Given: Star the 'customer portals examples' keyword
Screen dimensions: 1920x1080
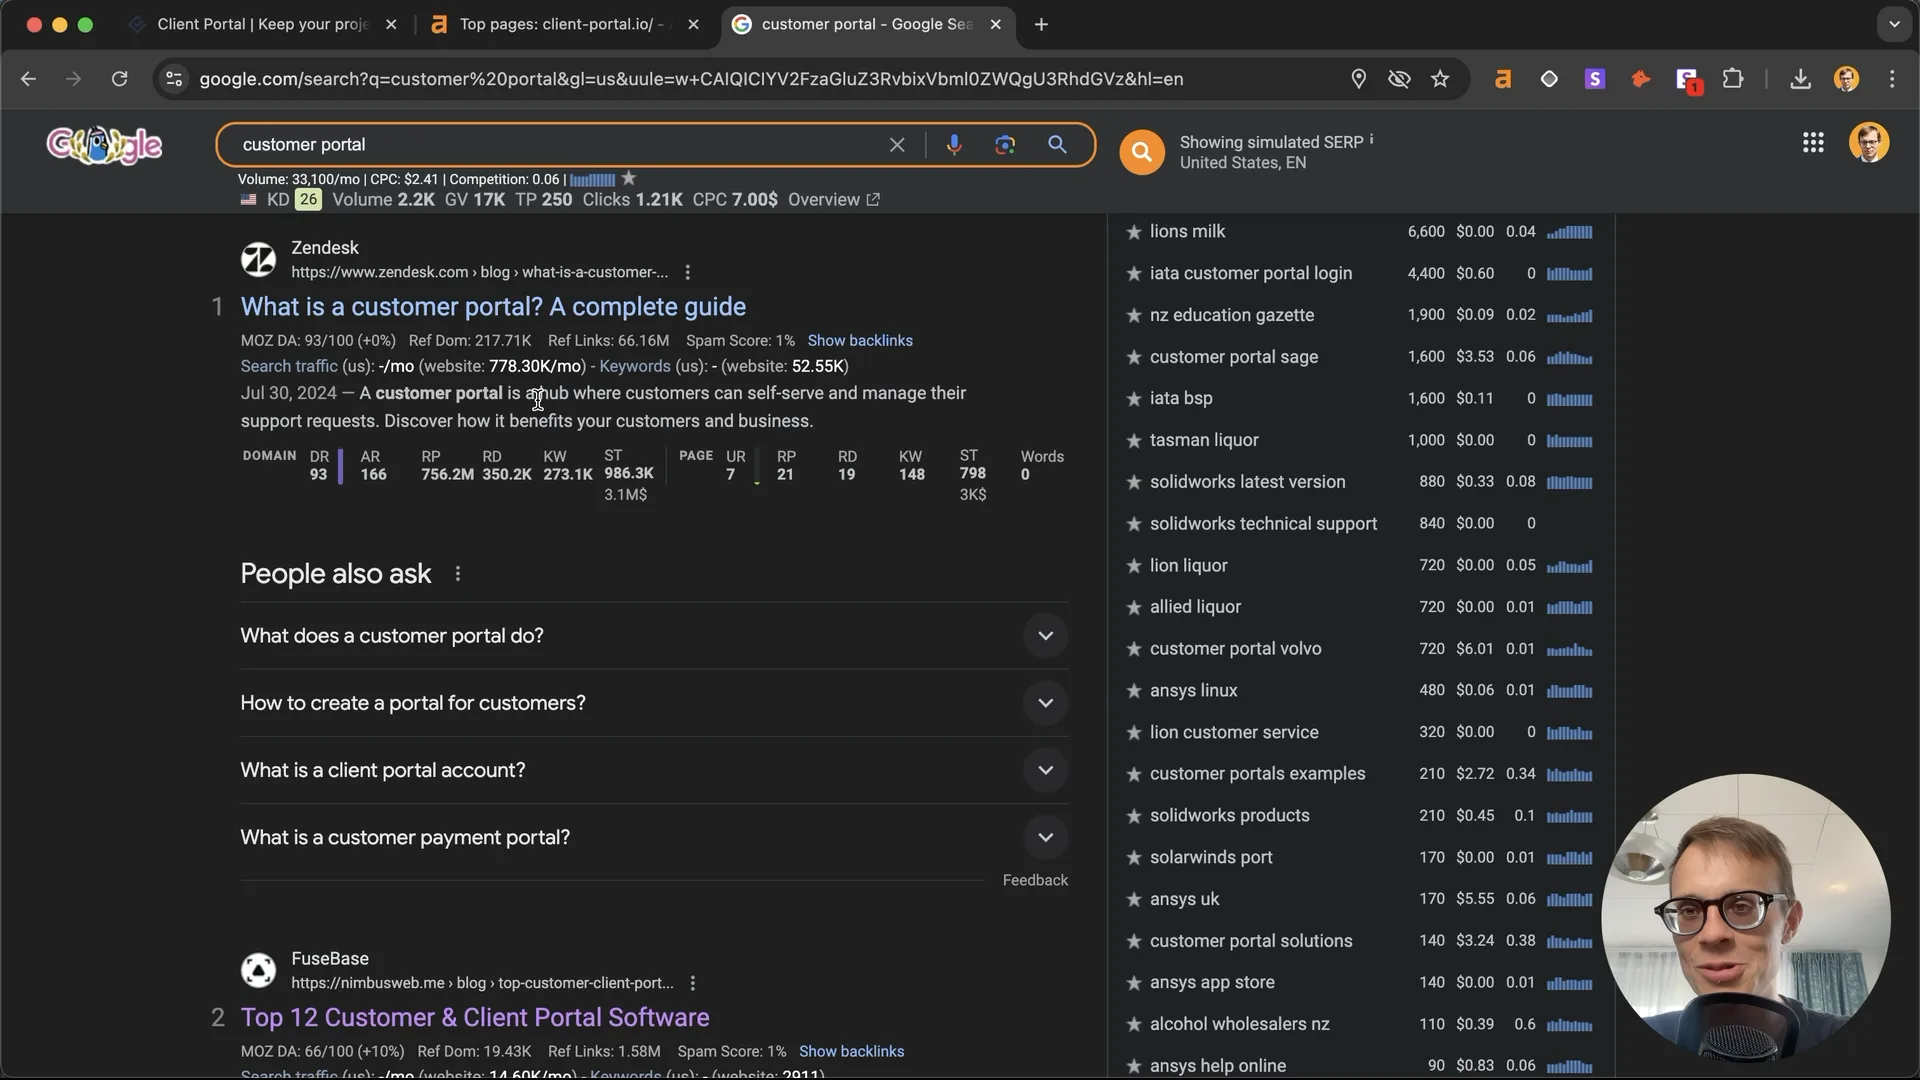Looking at the screenshot, I should 1133,774.
